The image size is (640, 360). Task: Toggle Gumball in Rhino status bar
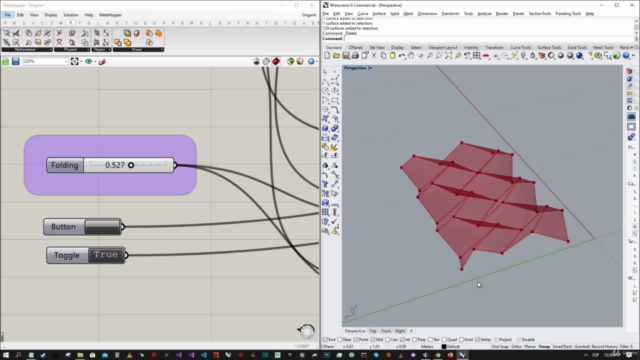[582, 347]
